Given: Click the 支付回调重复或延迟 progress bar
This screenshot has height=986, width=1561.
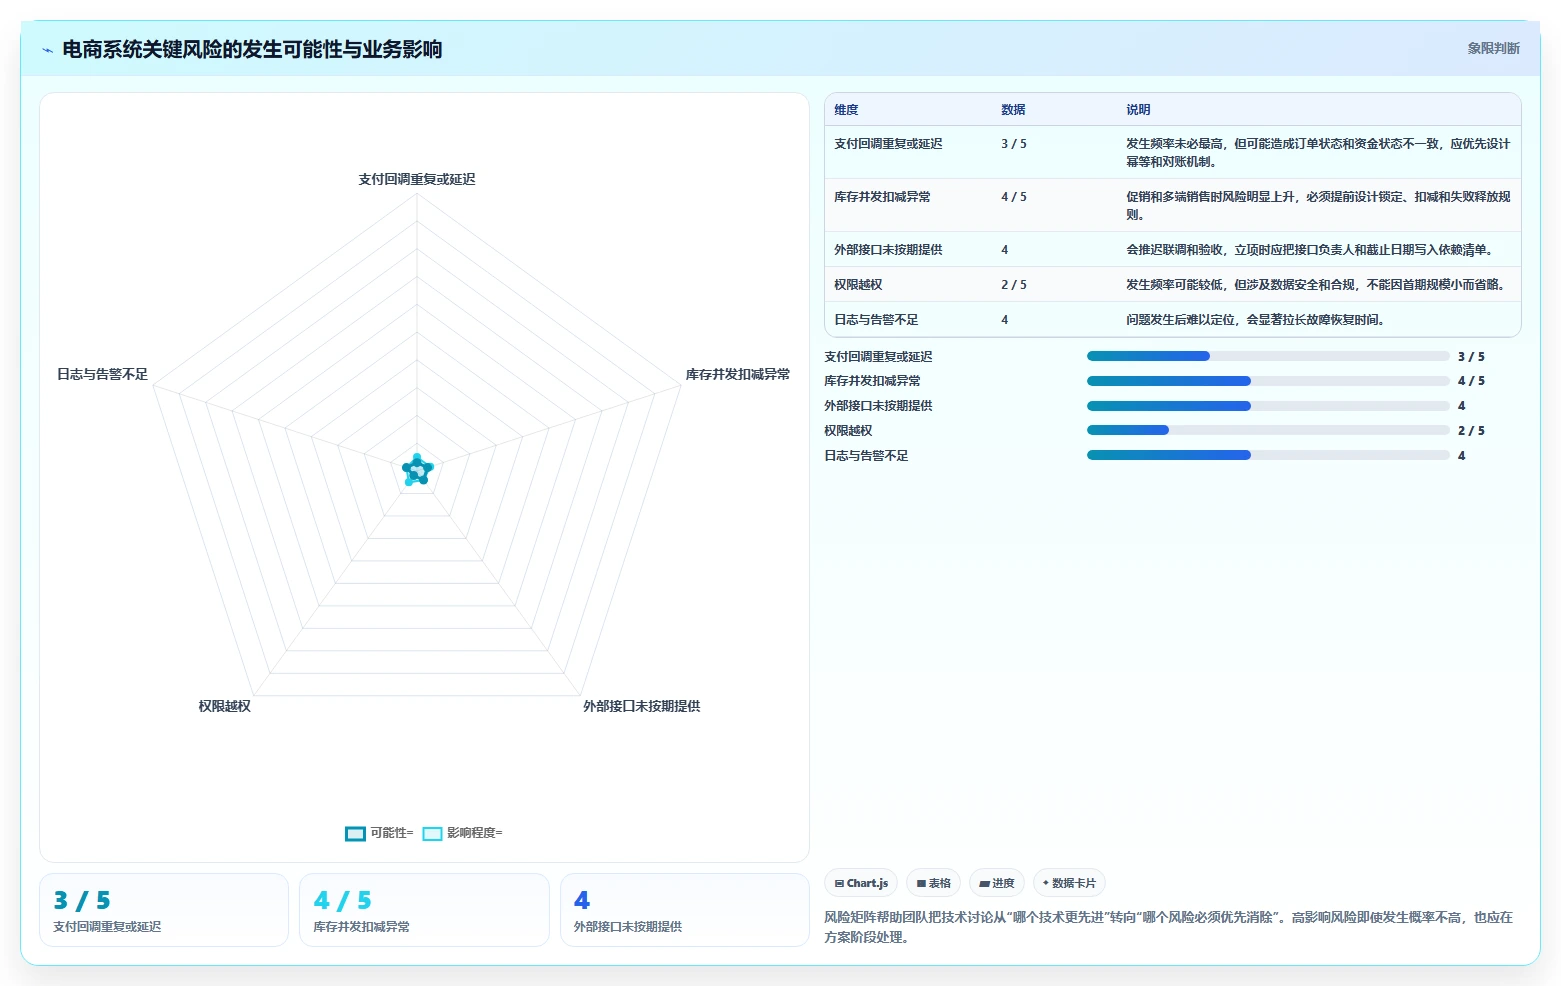Looking at the screenshot, I should [1267, 356].
